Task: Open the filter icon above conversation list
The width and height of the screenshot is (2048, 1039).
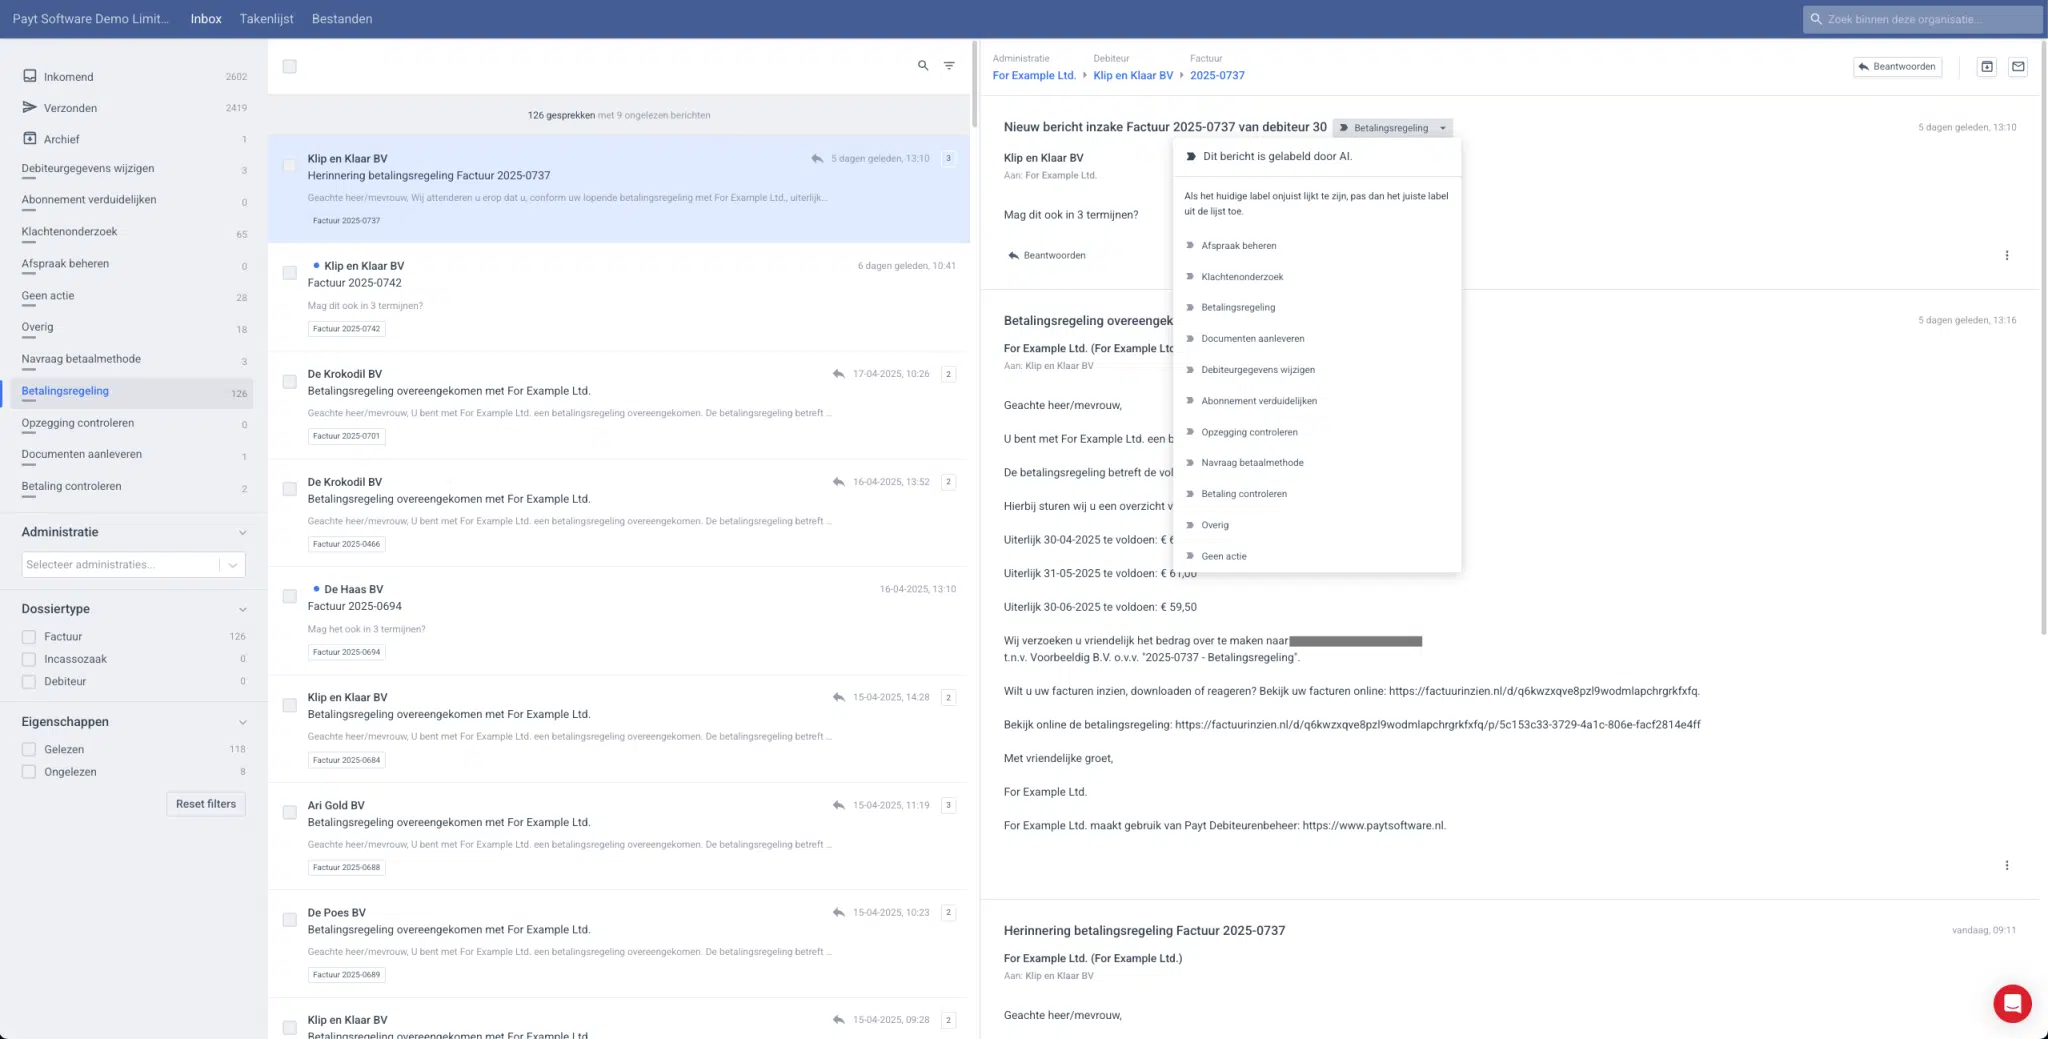Action: (x=949, y=66)
